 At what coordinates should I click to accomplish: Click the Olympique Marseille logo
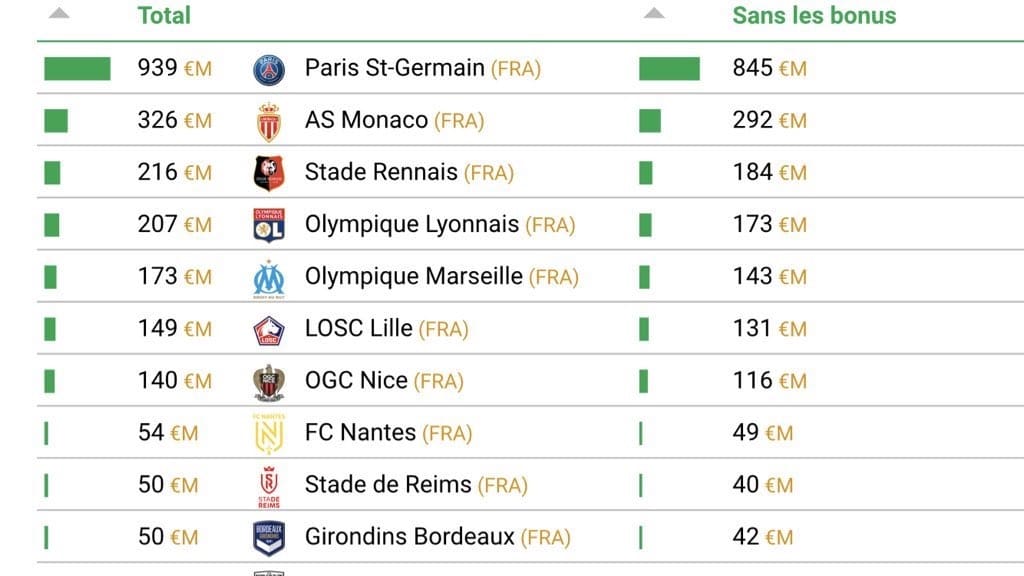269,278
